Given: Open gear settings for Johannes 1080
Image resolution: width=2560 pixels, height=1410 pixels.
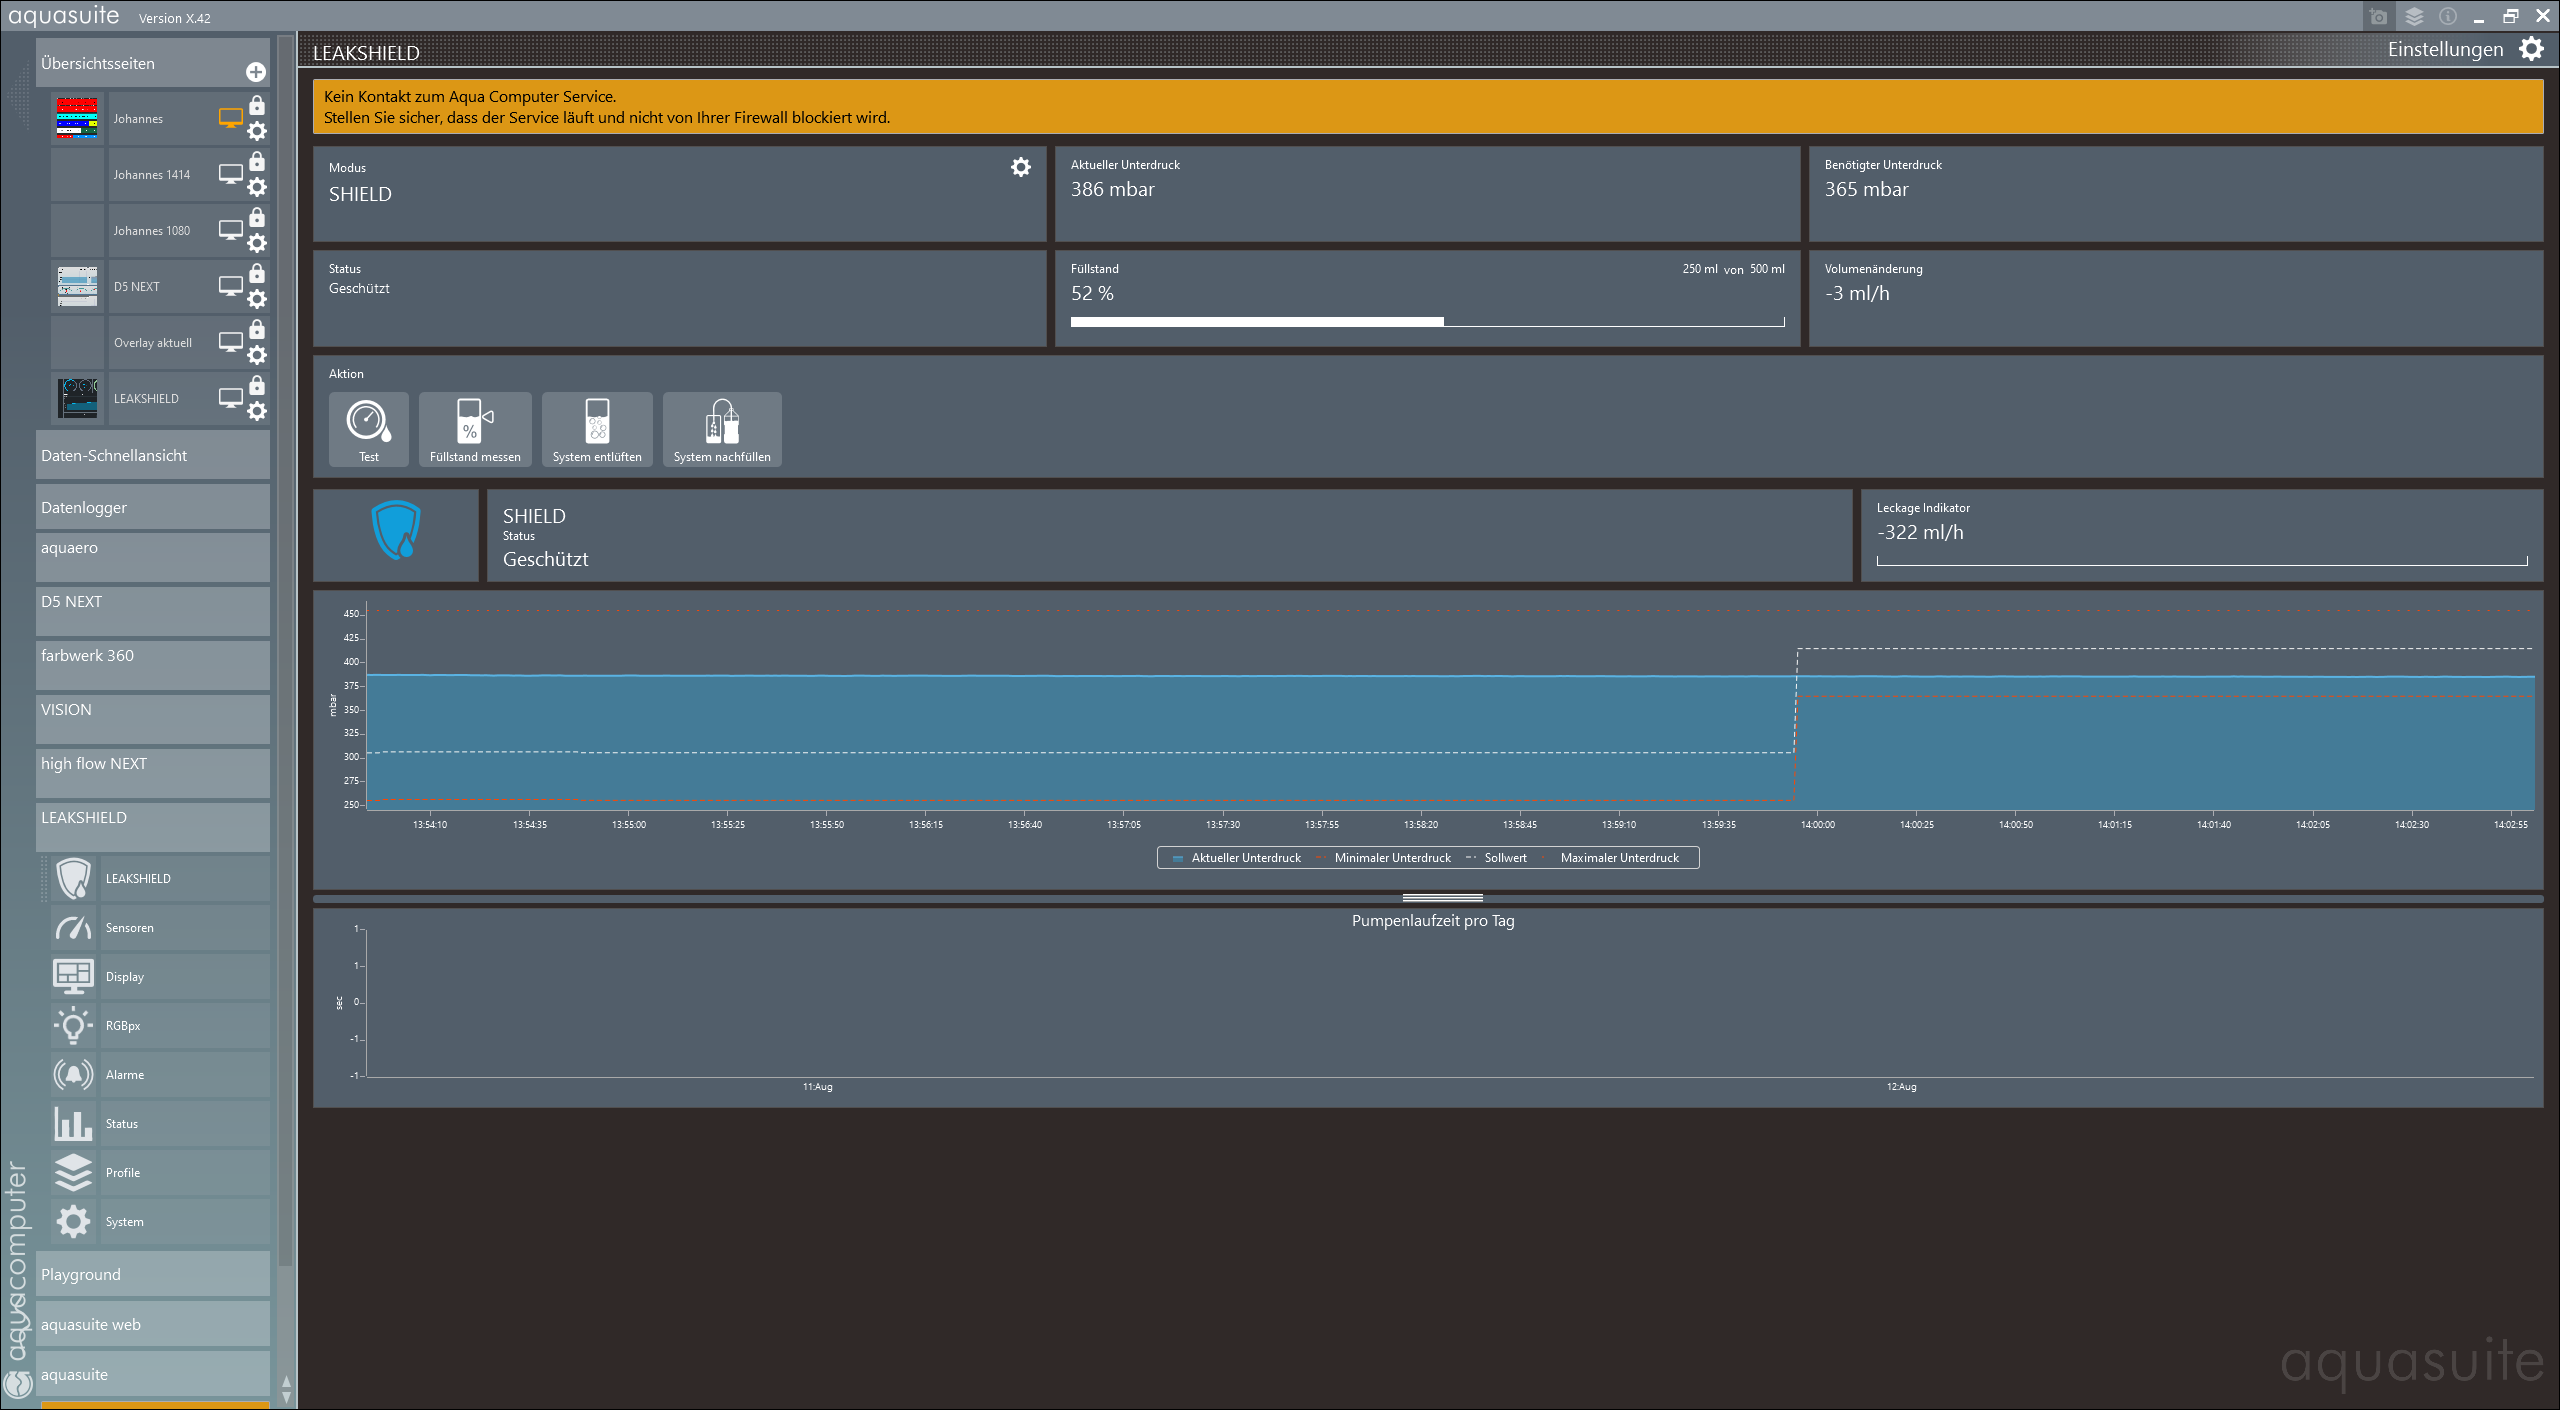Looking at the screenshot, I should coord(257,243).
